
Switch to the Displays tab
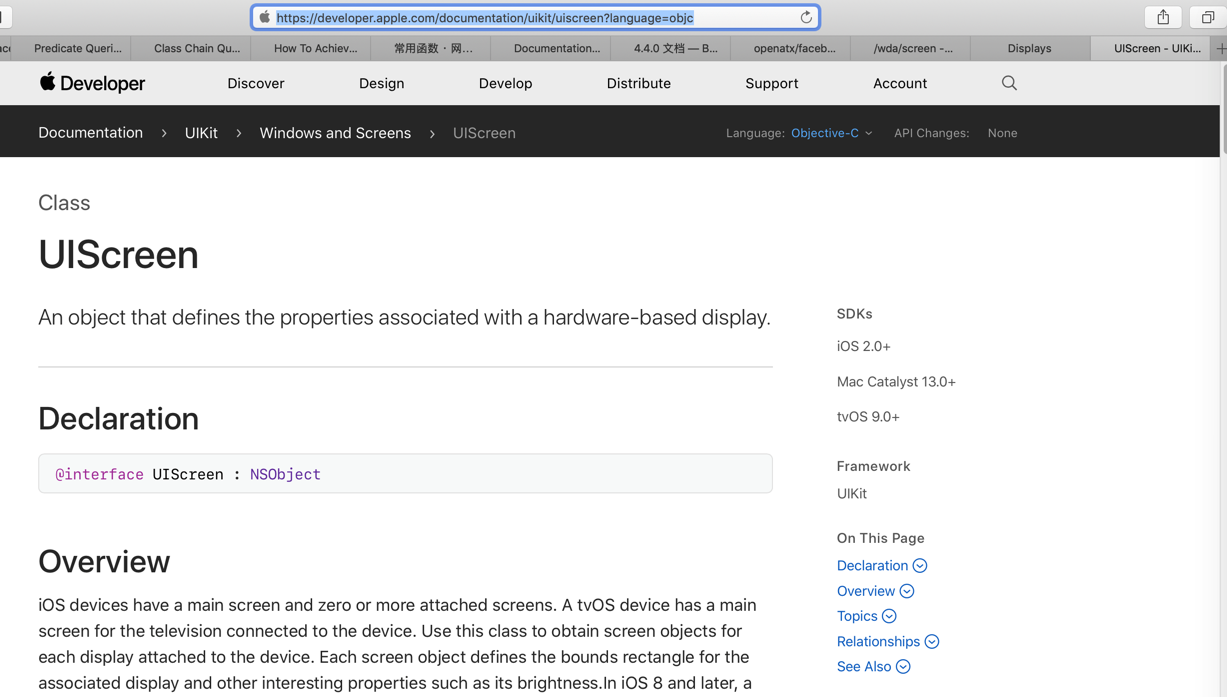[x=1029, y=48]
